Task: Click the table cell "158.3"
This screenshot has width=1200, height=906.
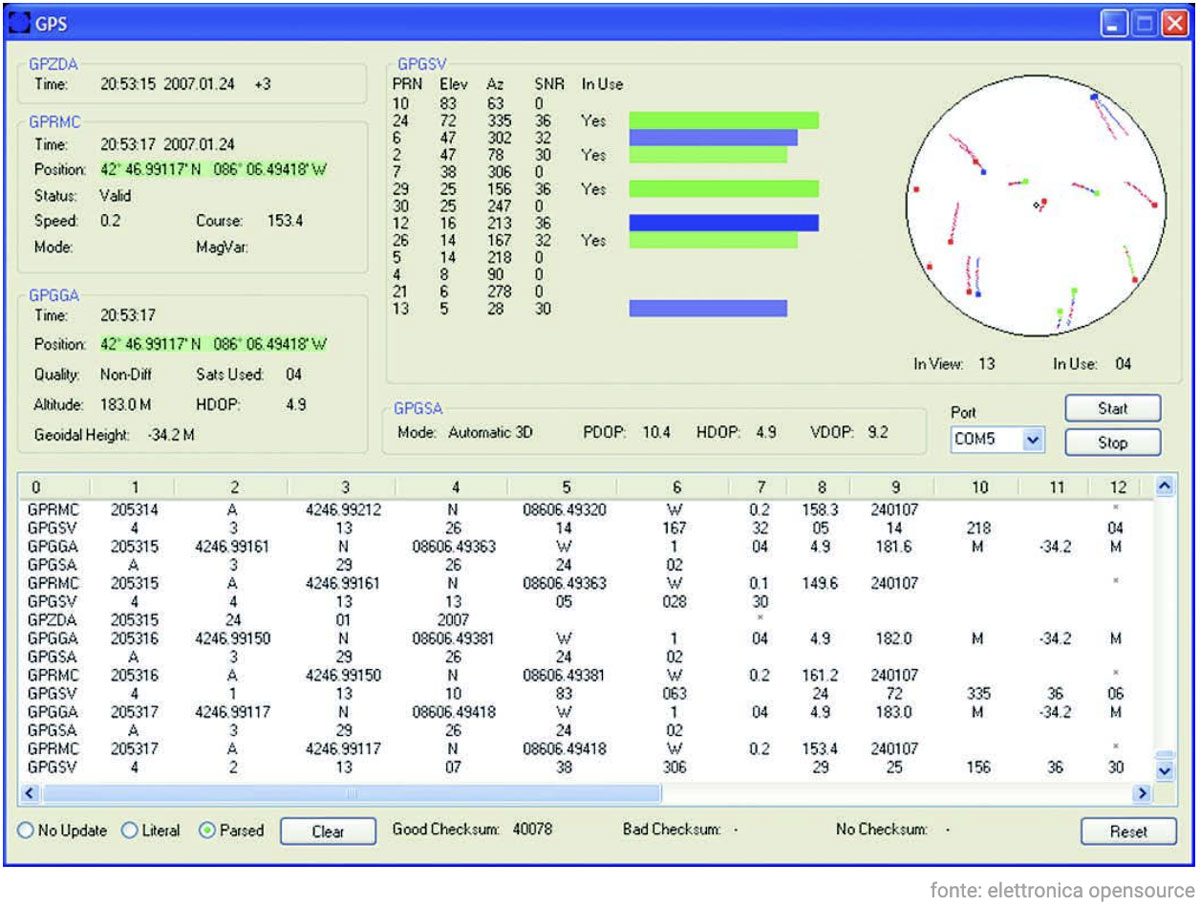Action: [x=821, y=510]
